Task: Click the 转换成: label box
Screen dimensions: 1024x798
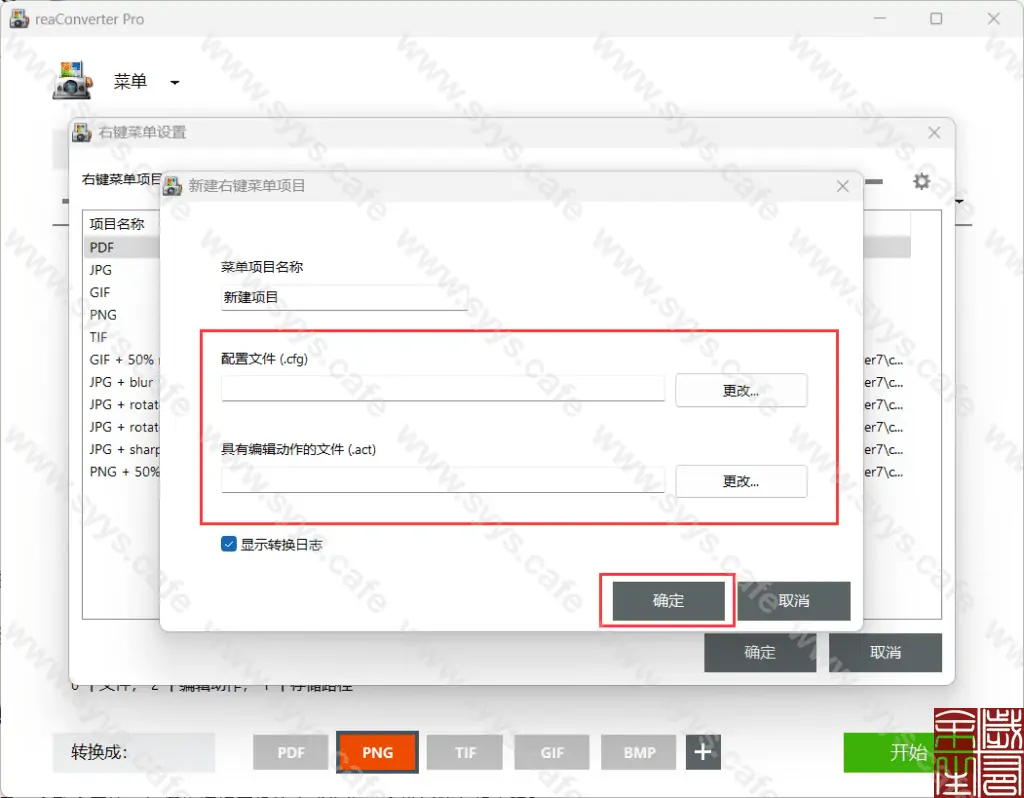Action: pyautogui.click(x=134, y=752)
